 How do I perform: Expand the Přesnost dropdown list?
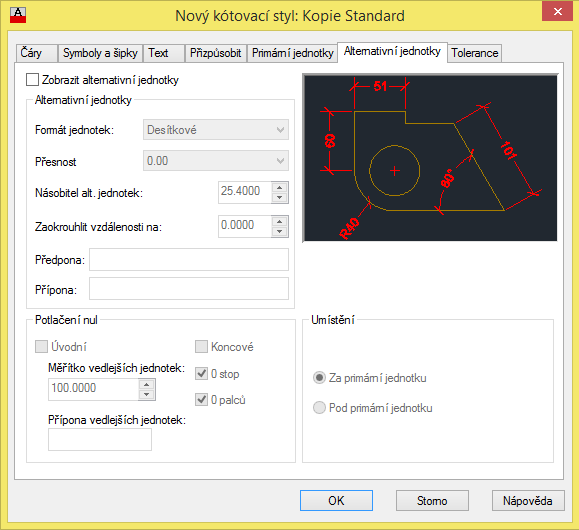216,161
